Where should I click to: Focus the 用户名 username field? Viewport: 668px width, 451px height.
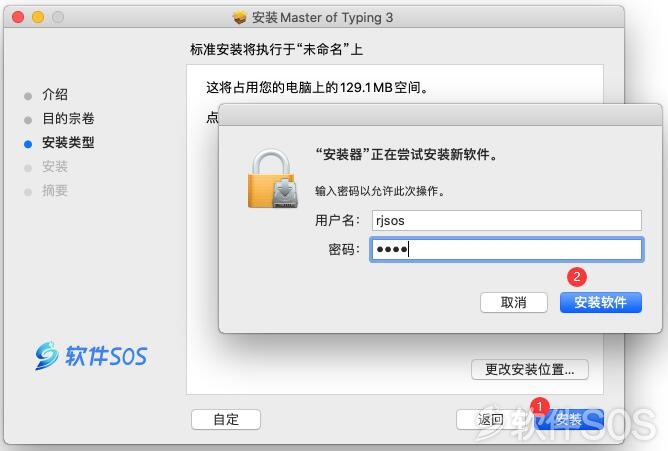point(507,221)
